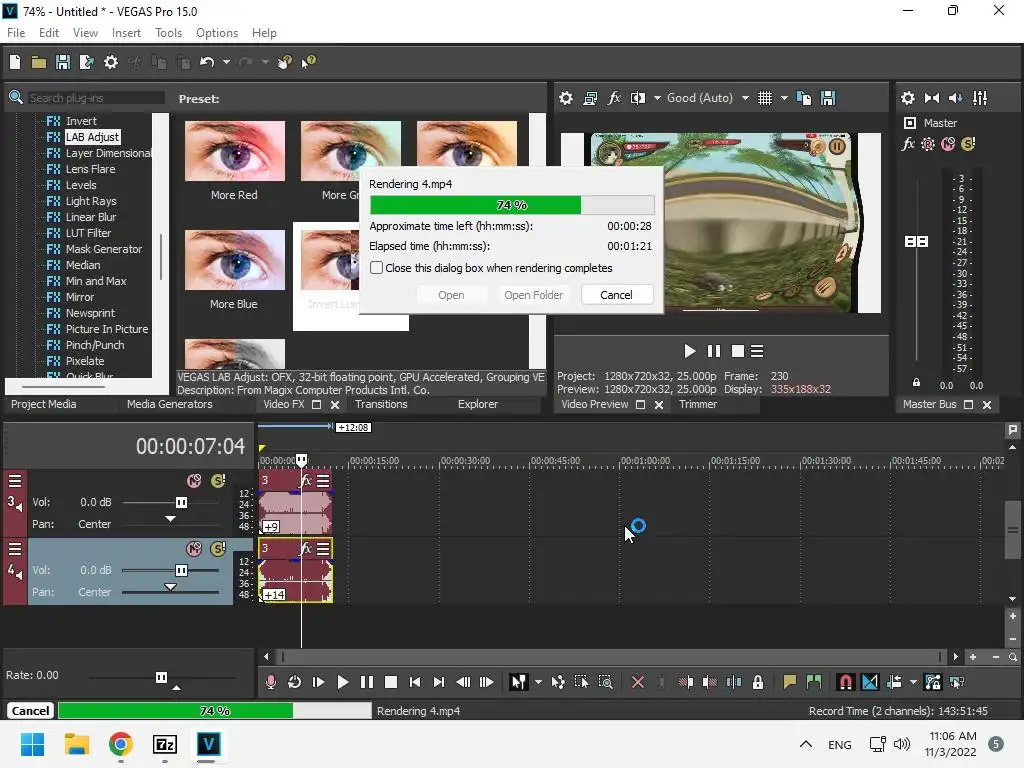Viewport: 1024px width, 768px height.
Task: Toggle Lock Event padlock in toolbar
Action: (x=758, y=682)
